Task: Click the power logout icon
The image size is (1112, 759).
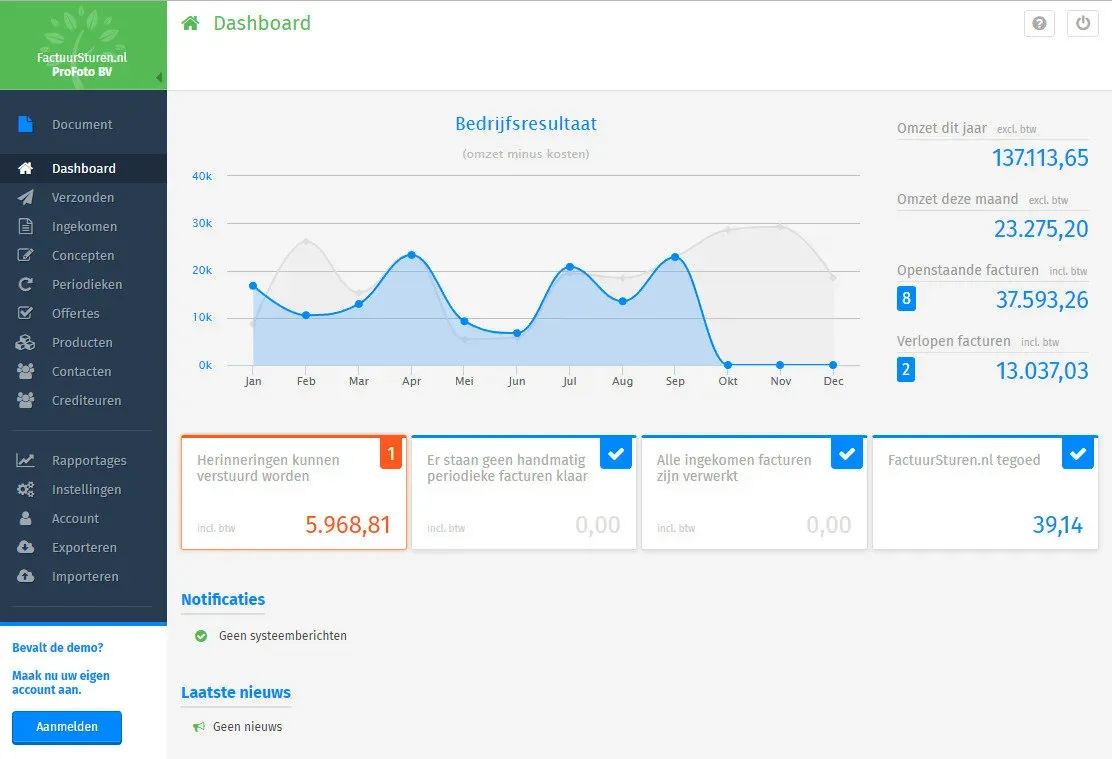Action: [1082, 24]
